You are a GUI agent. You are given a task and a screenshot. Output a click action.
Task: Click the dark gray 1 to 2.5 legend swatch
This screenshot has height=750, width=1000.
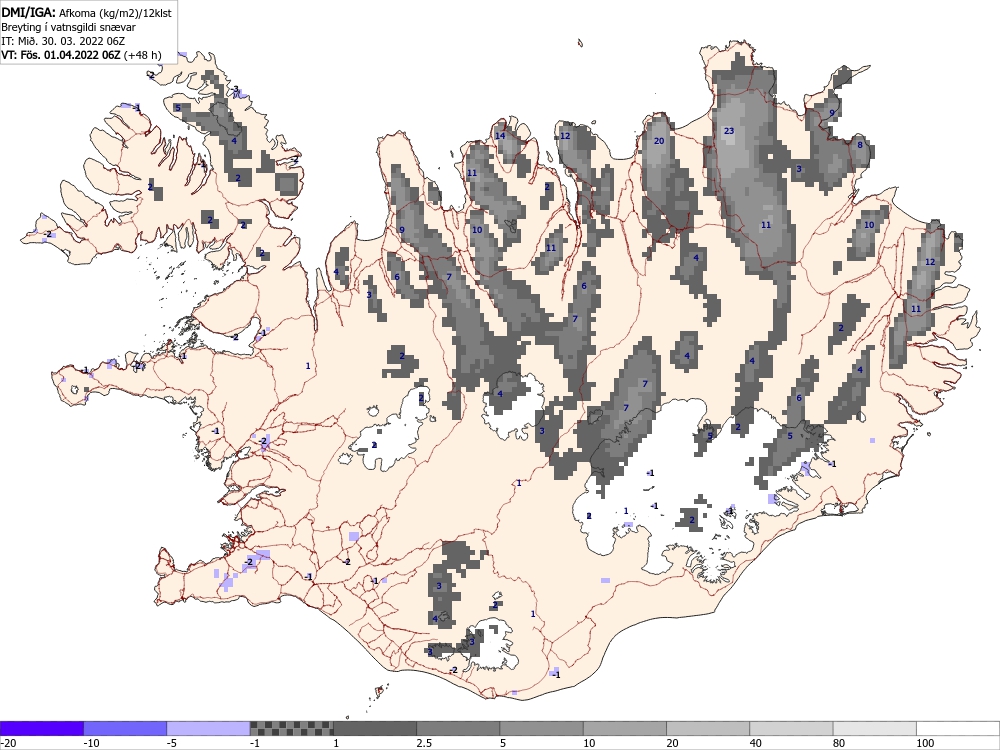[375, 728]
